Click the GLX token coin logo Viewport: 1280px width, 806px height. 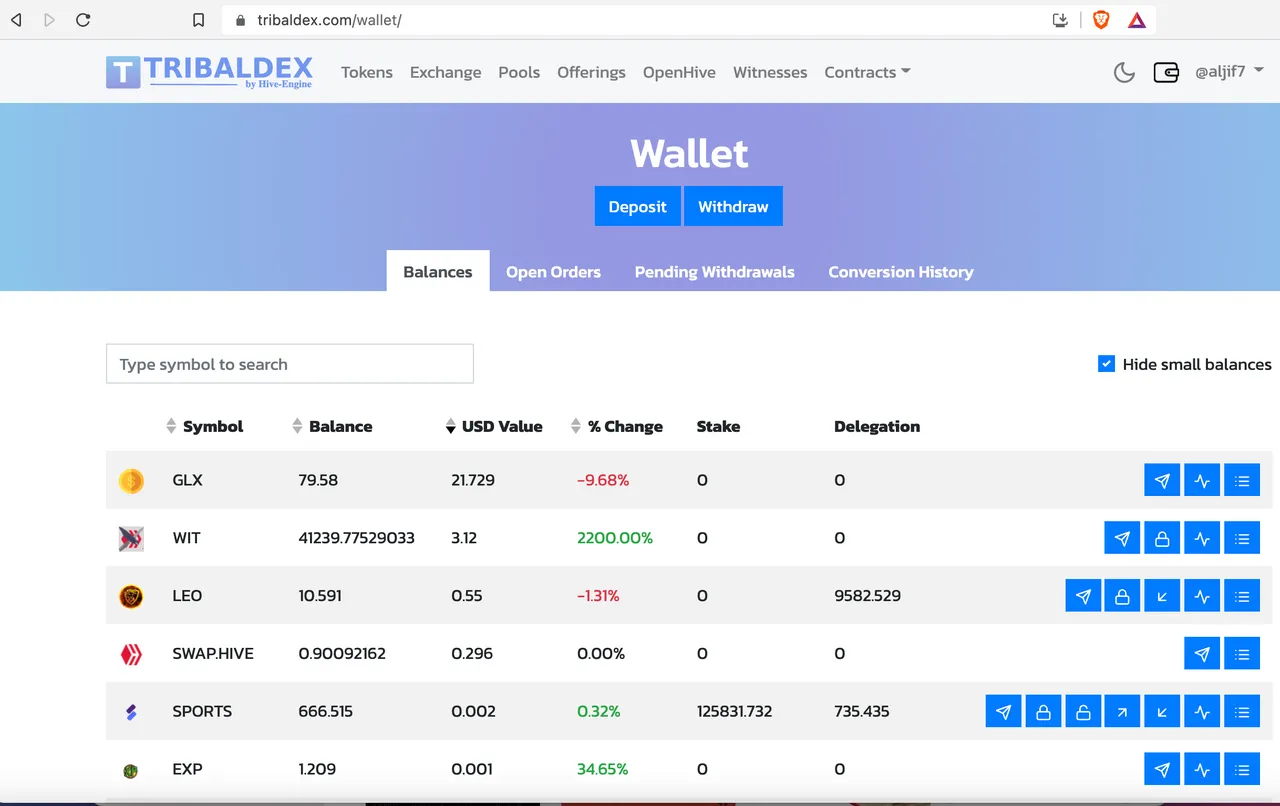tap(131, 481)
